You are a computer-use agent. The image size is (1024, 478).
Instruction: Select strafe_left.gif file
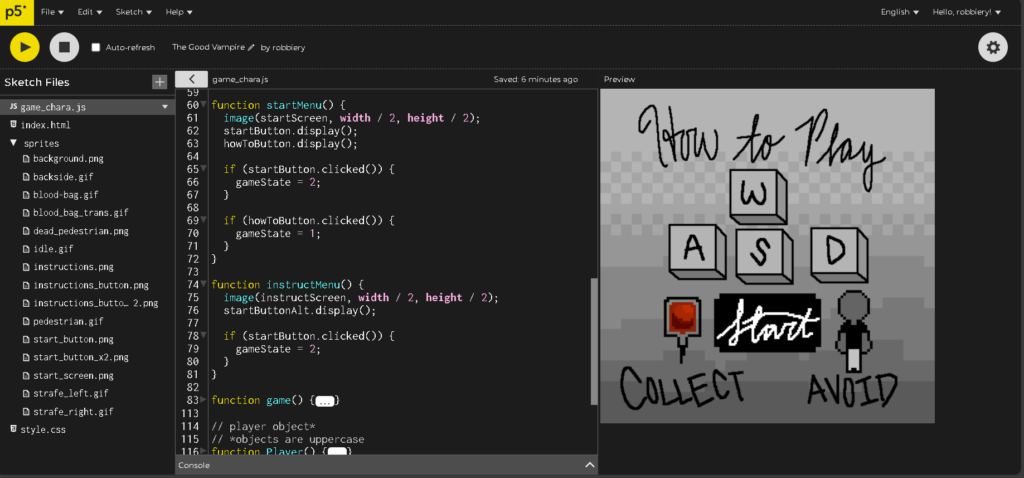(71, 394)
